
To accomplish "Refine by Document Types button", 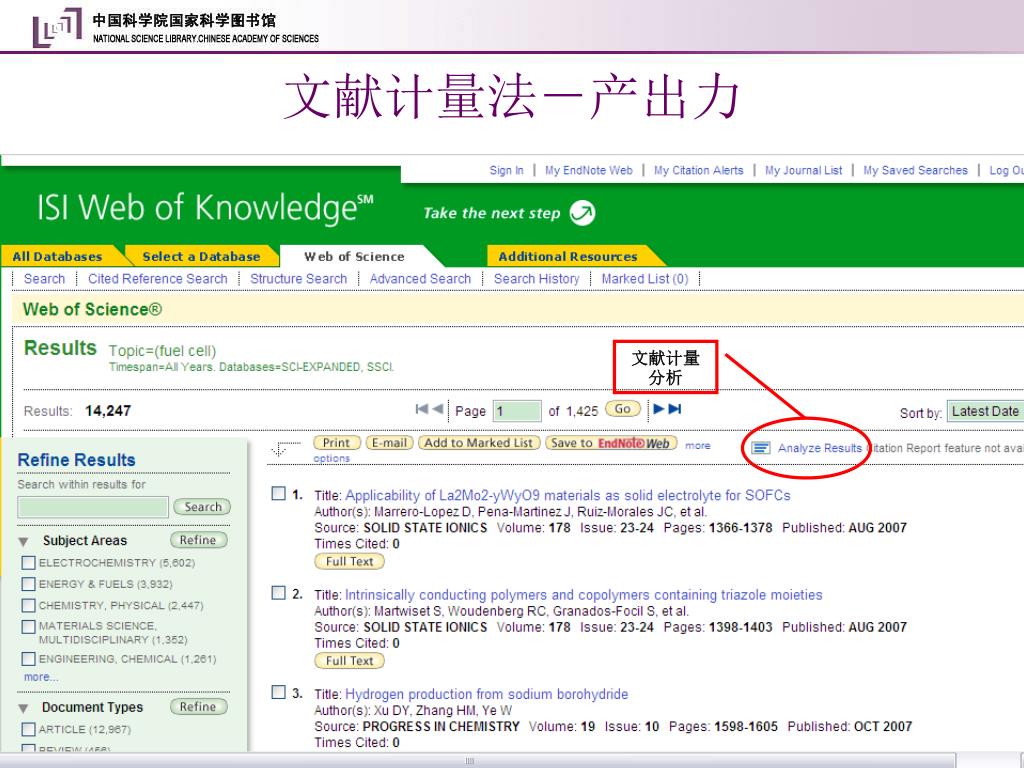I will pyautogui.click(x=199, y=707).
